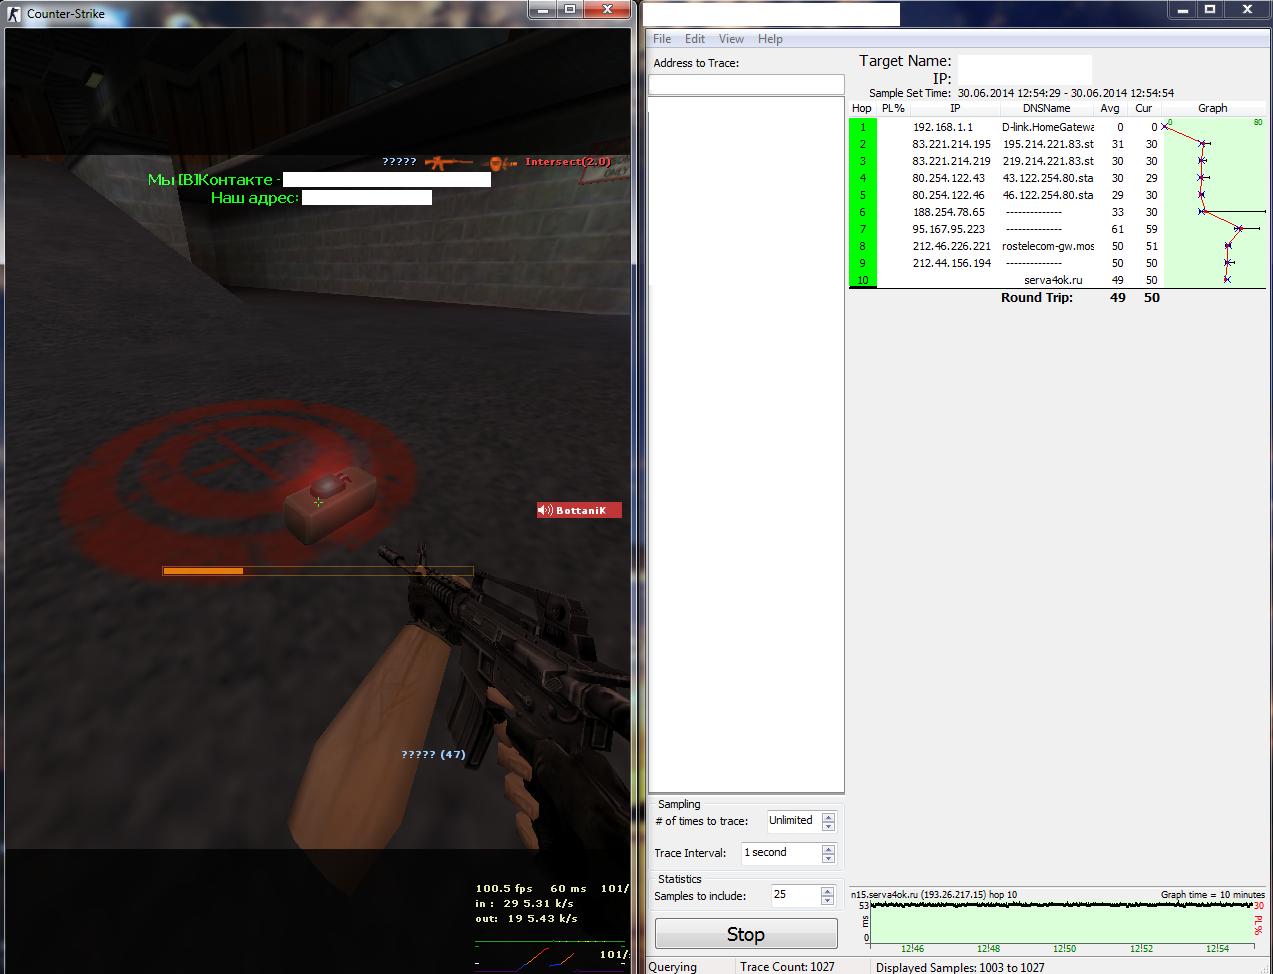Increase the Trace Interval value
The width and height of the screenshot is (1273, 974).
828,849
